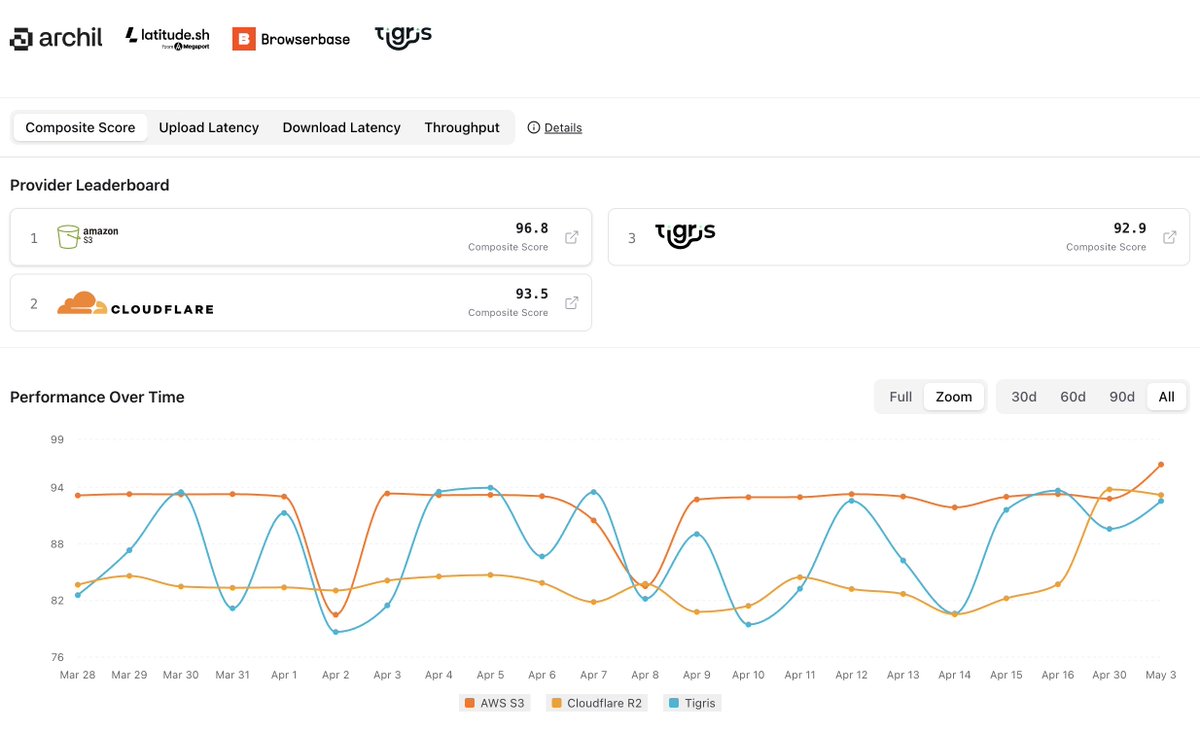1200x731 pixels.
Task: Click the 76 y-axis label
Action: tap(57, 657)
